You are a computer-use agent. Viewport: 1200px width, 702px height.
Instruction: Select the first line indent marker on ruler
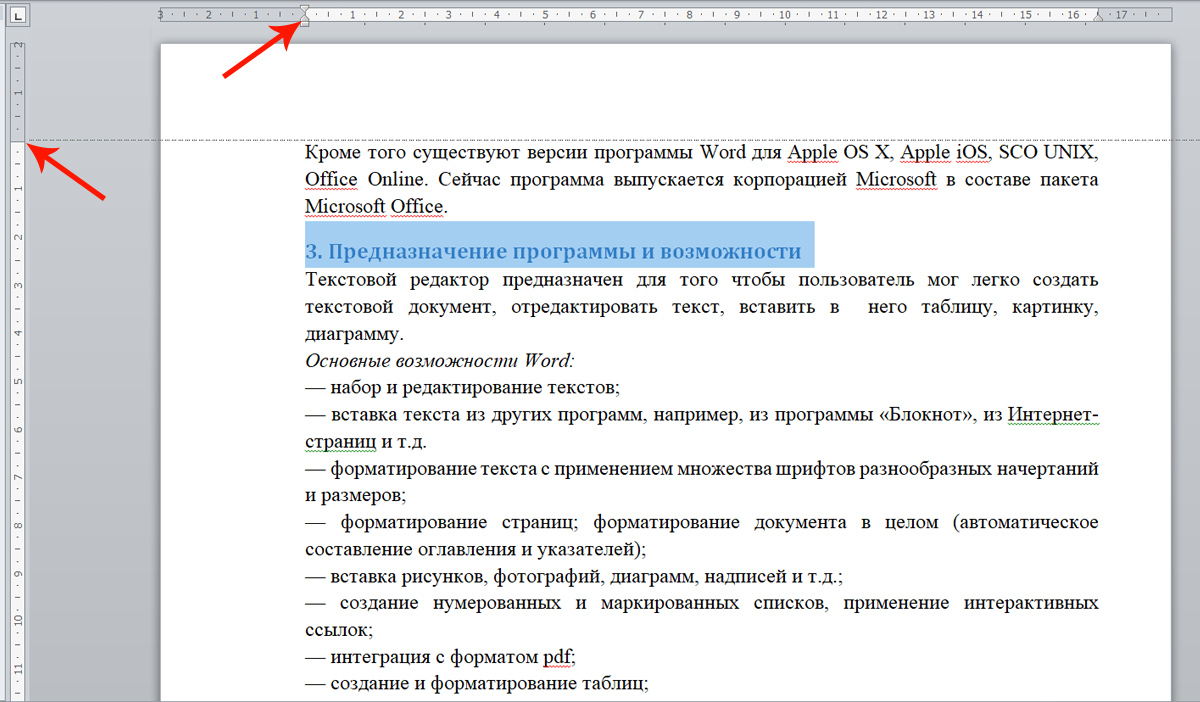tap(304, 10)
